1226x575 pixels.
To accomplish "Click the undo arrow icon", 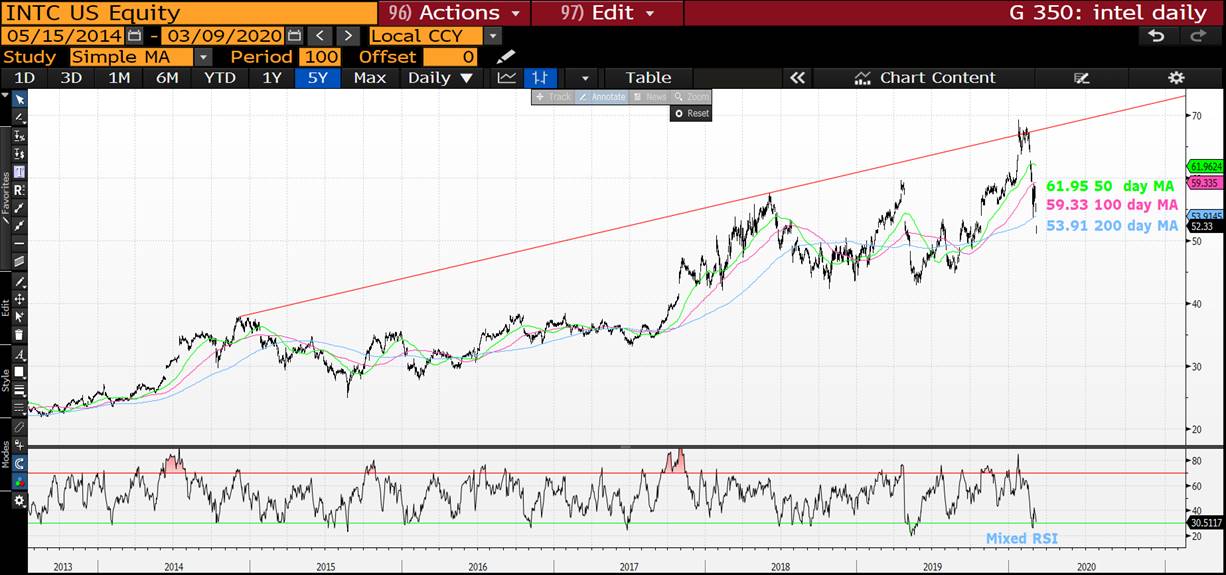I will pyautogui.click(x=1157, y=36).
